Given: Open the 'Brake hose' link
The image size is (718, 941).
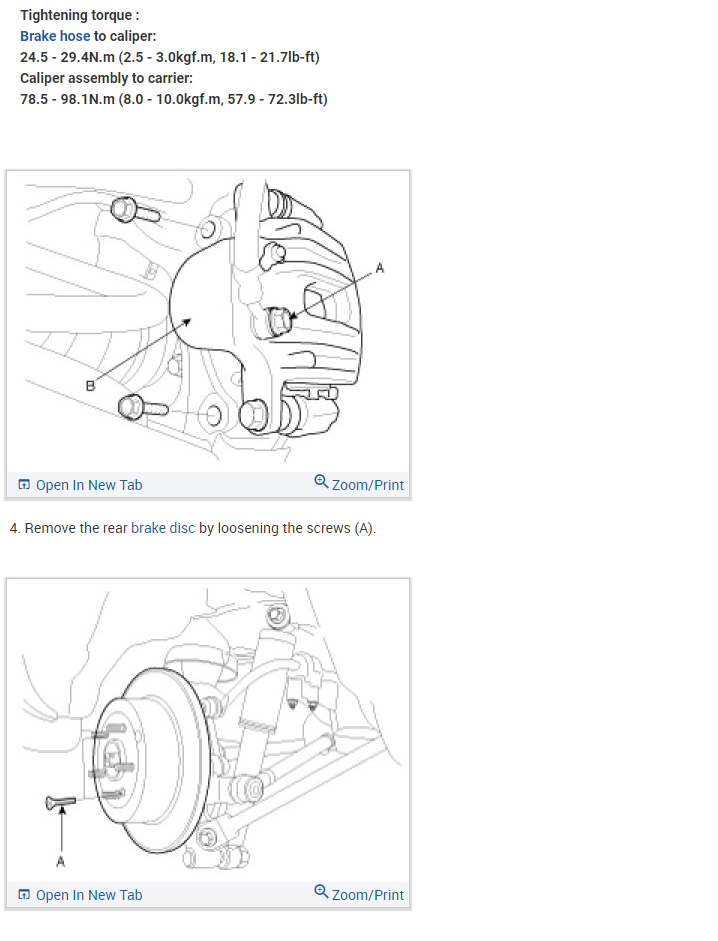Looking at the screenshot, I should (x=55, y=36).
